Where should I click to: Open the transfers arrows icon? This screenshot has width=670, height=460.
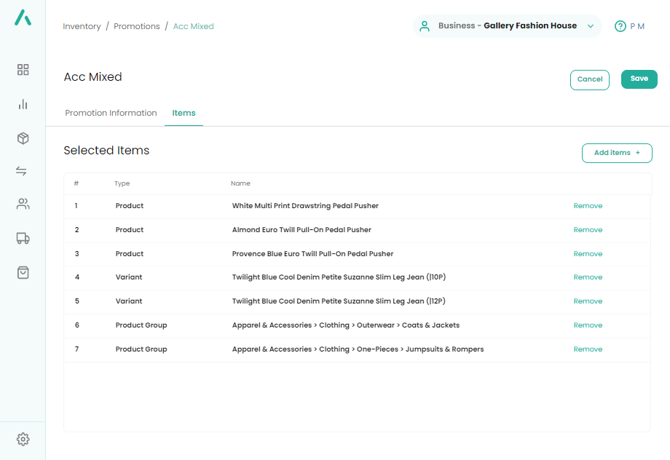(22, 171)
